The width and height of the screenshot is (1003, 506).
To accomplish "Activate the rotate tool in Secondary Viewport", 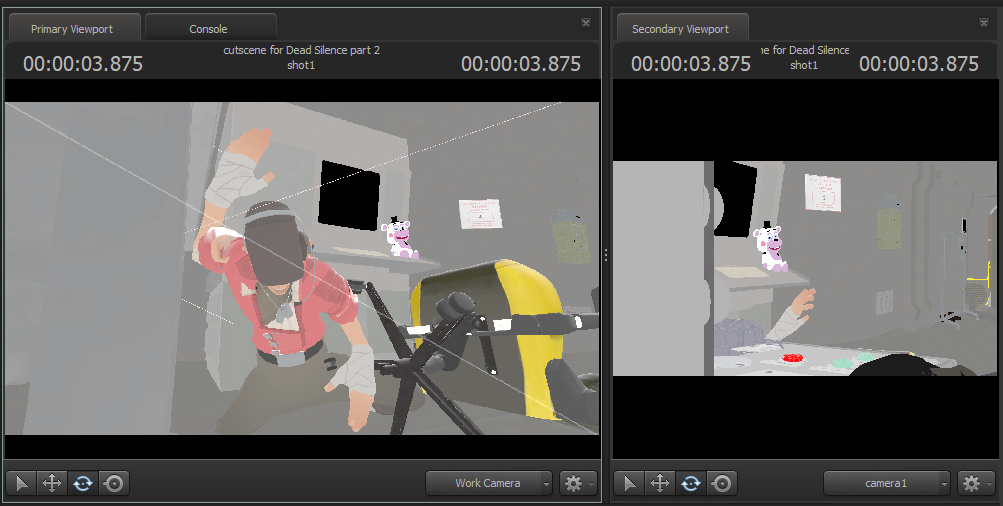I will [691, 484].
